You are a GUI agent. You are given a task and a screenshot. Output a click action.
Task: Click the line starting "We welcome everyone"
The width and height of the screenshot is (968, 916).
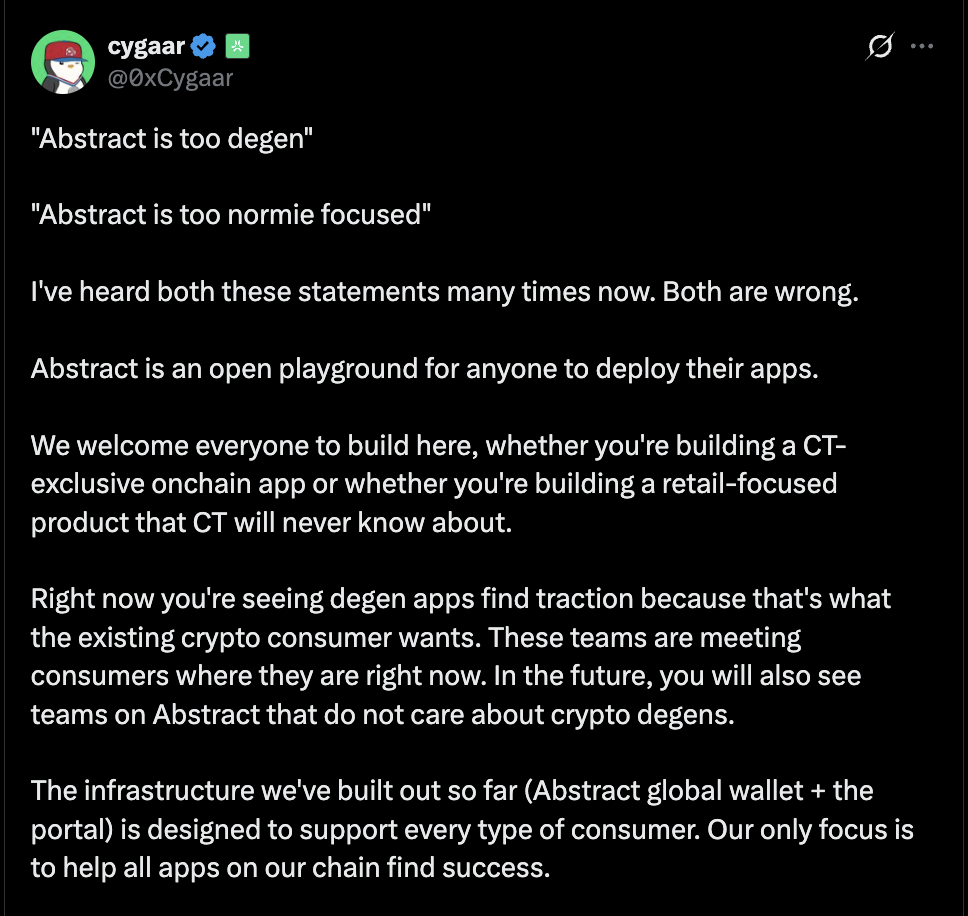point(438,446)
